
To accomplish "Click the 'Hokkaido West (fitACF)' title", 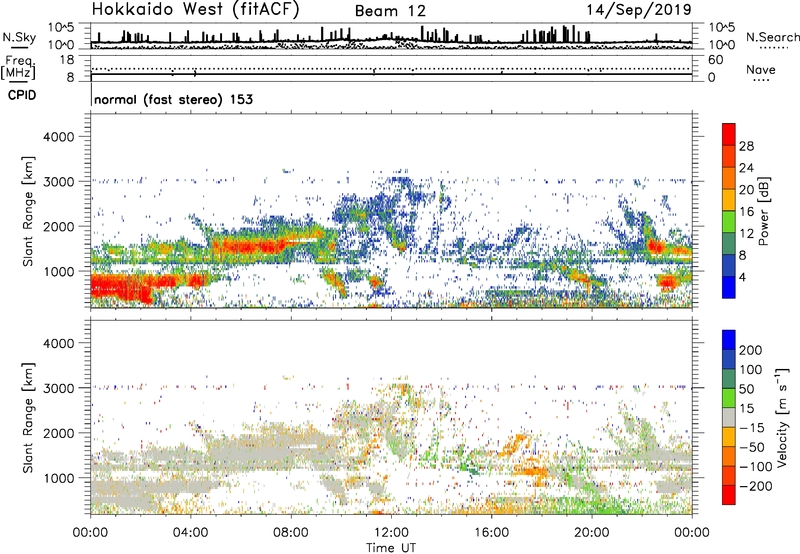I will click(195, 10).
